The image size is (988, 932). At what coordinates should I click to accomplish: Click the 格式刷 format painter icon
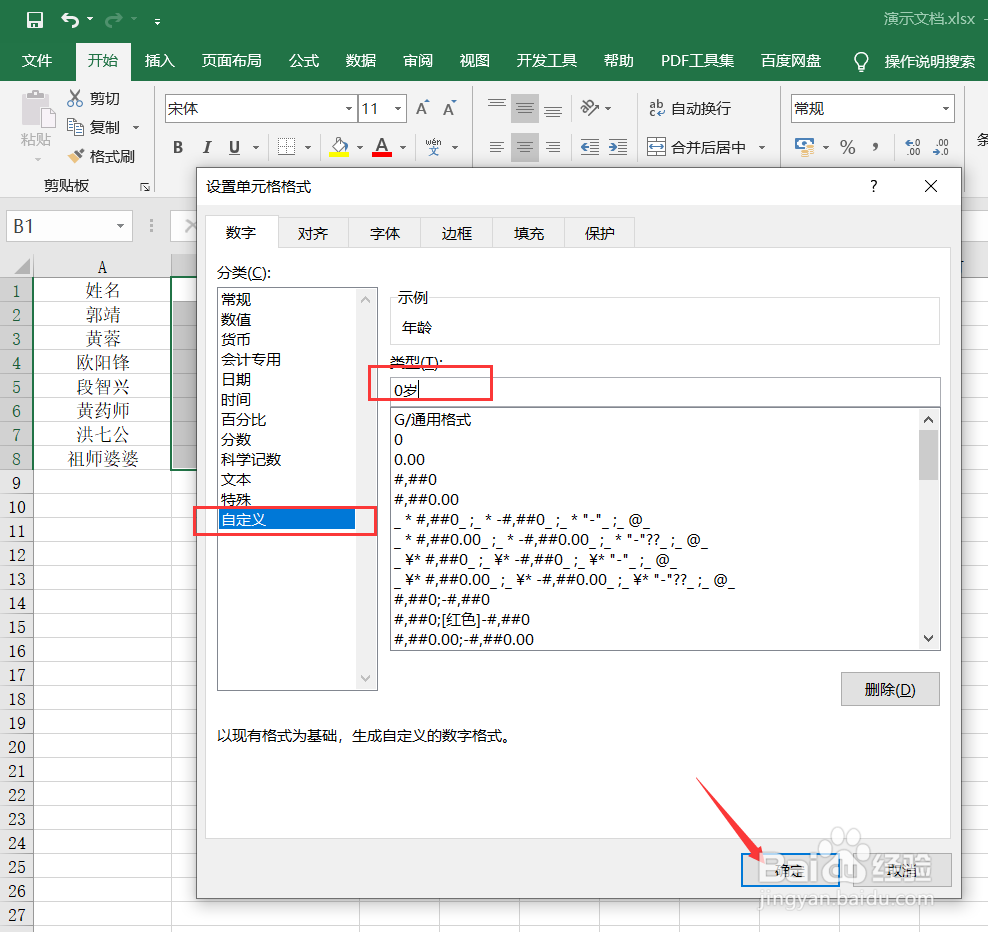point(75,155)
